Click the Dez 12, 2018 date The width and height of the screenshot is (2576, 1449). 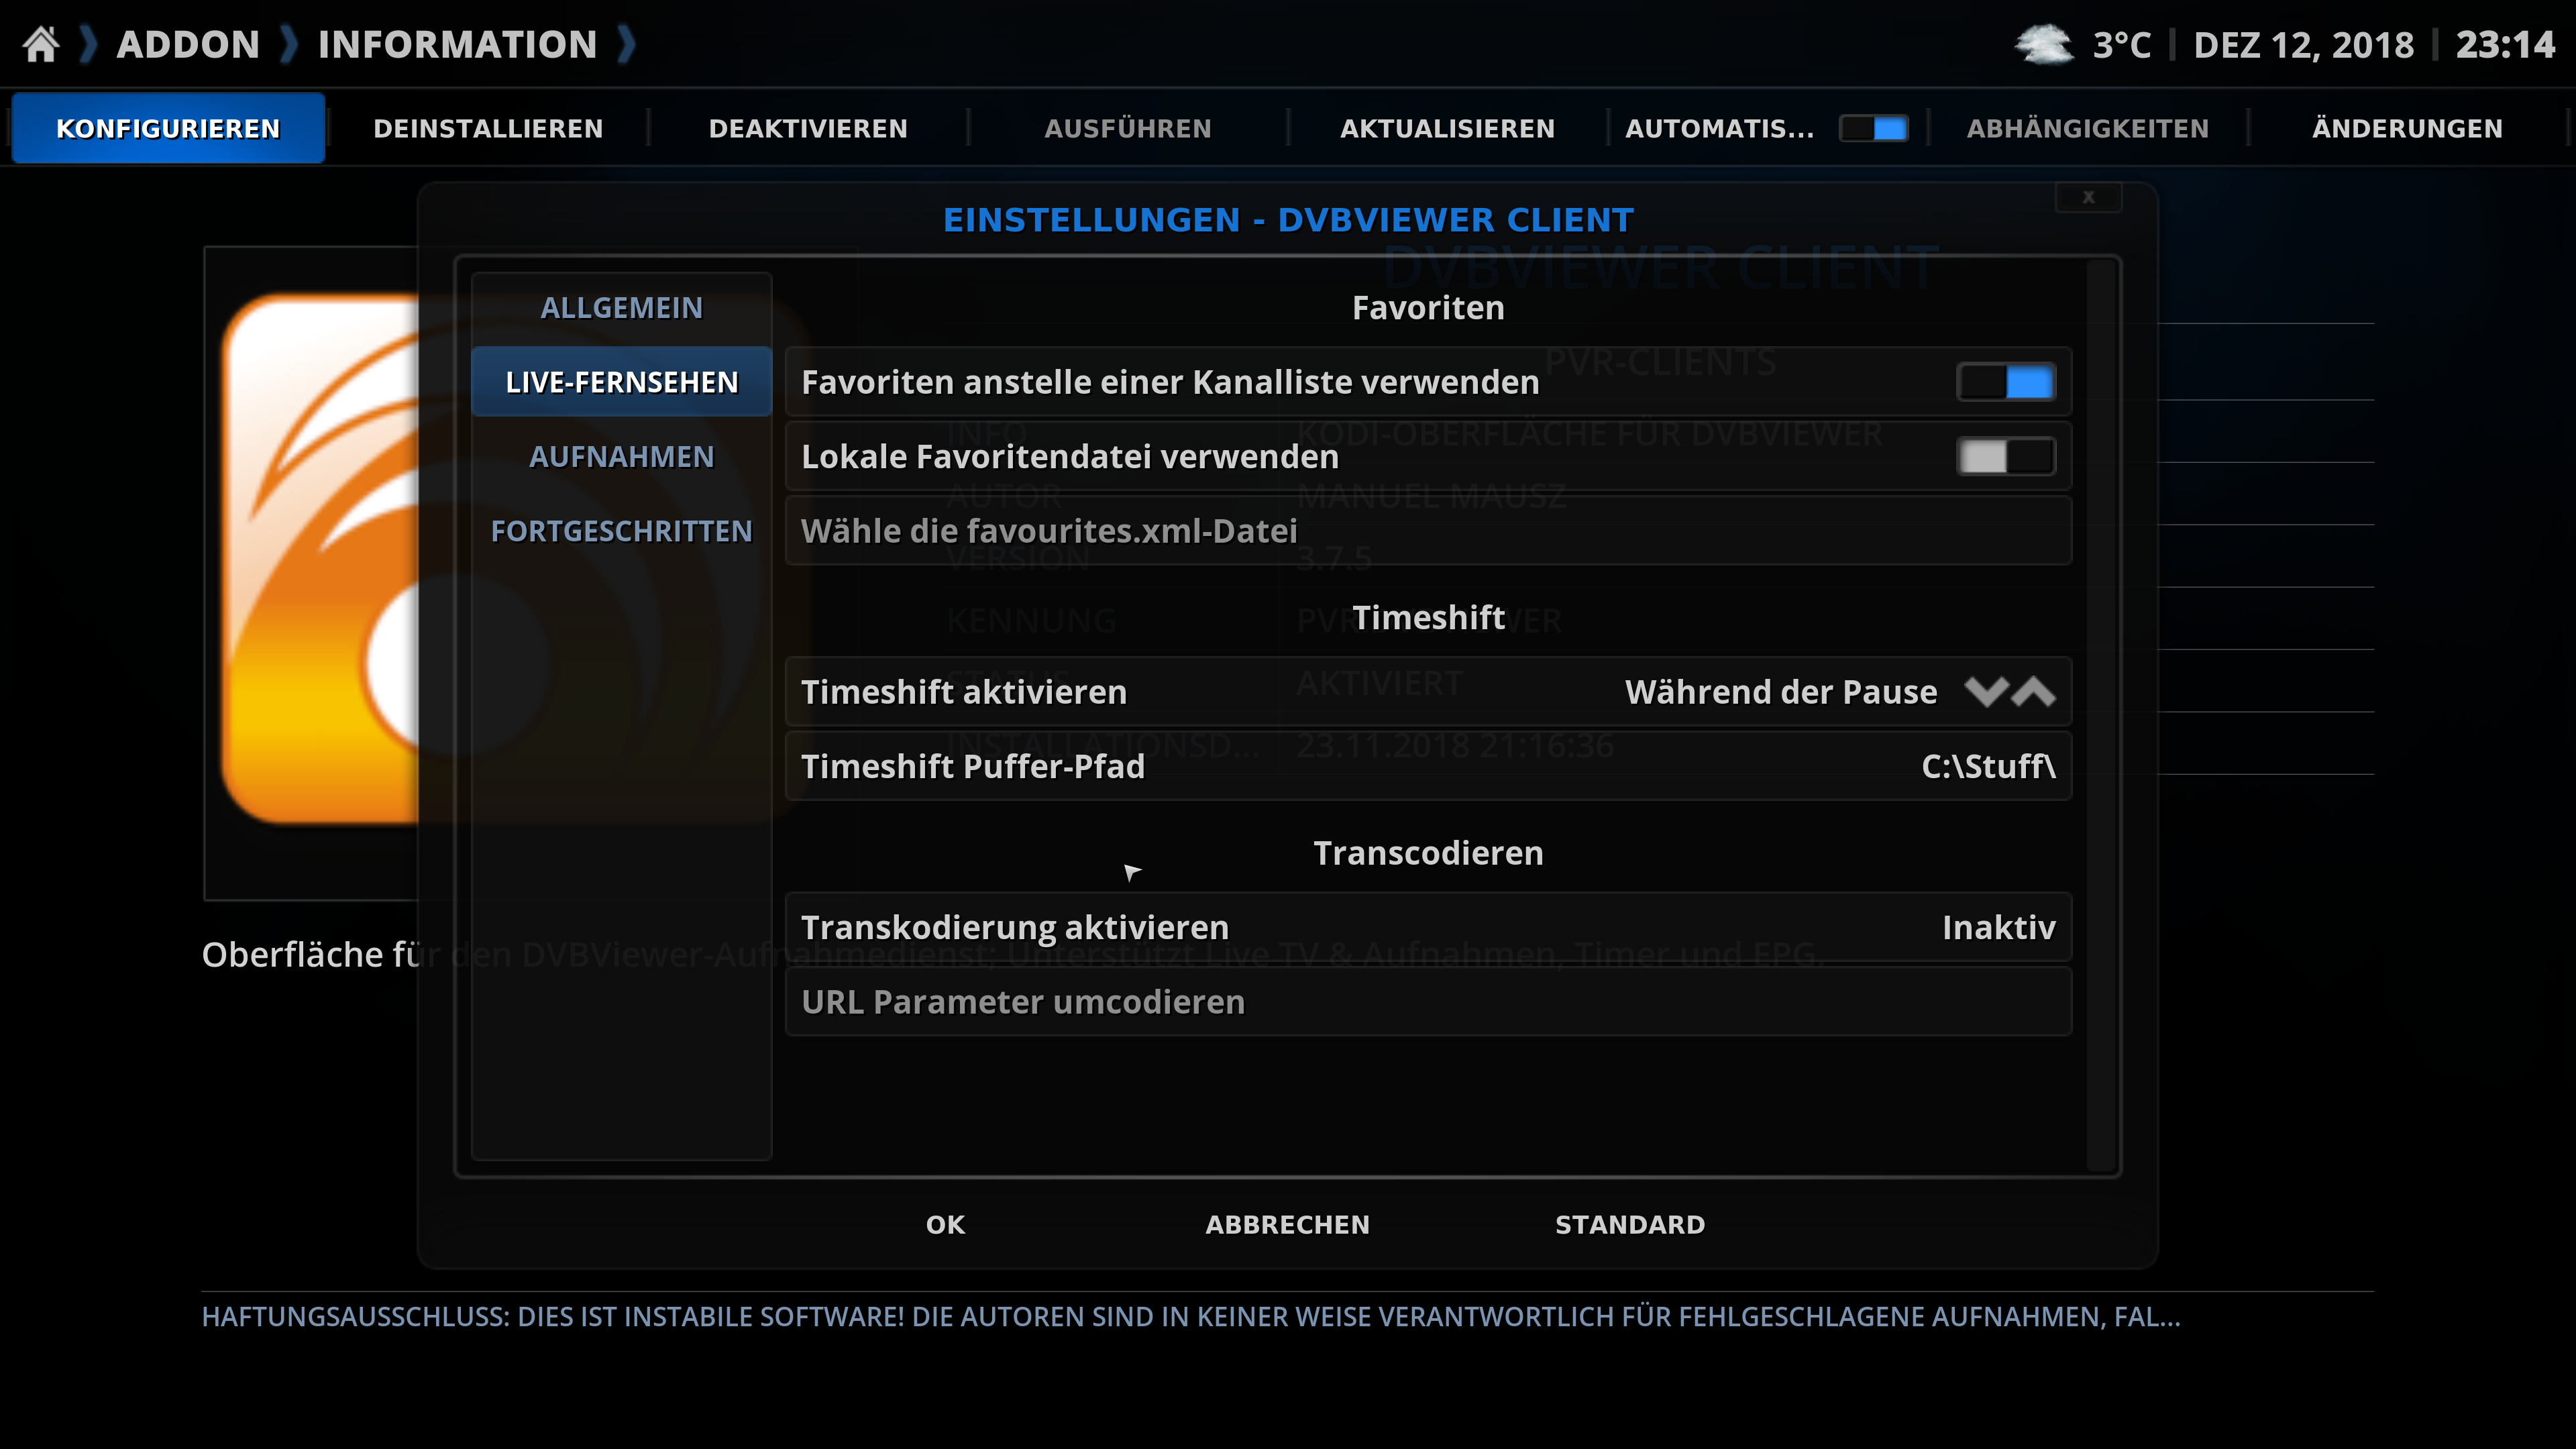tap(2303, 44)
